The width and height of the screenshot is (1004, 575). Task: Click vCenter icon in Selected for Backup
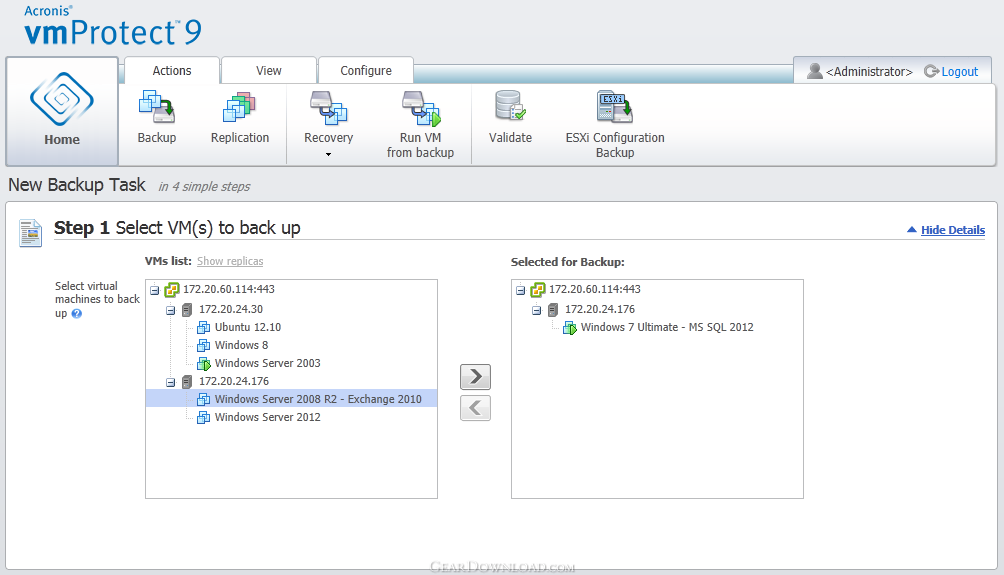tap(538, 290)
